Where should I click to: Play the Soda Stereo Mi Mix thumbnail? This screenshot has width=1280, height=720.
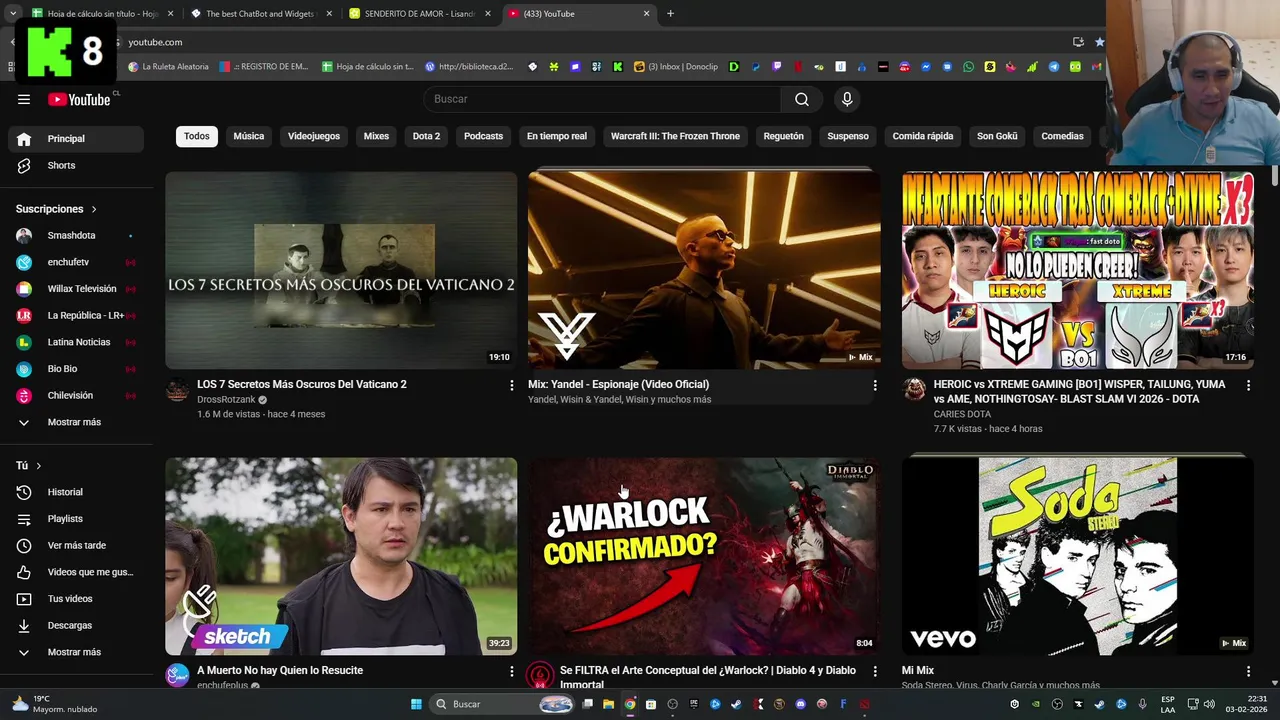click(x=1077, y=557)
